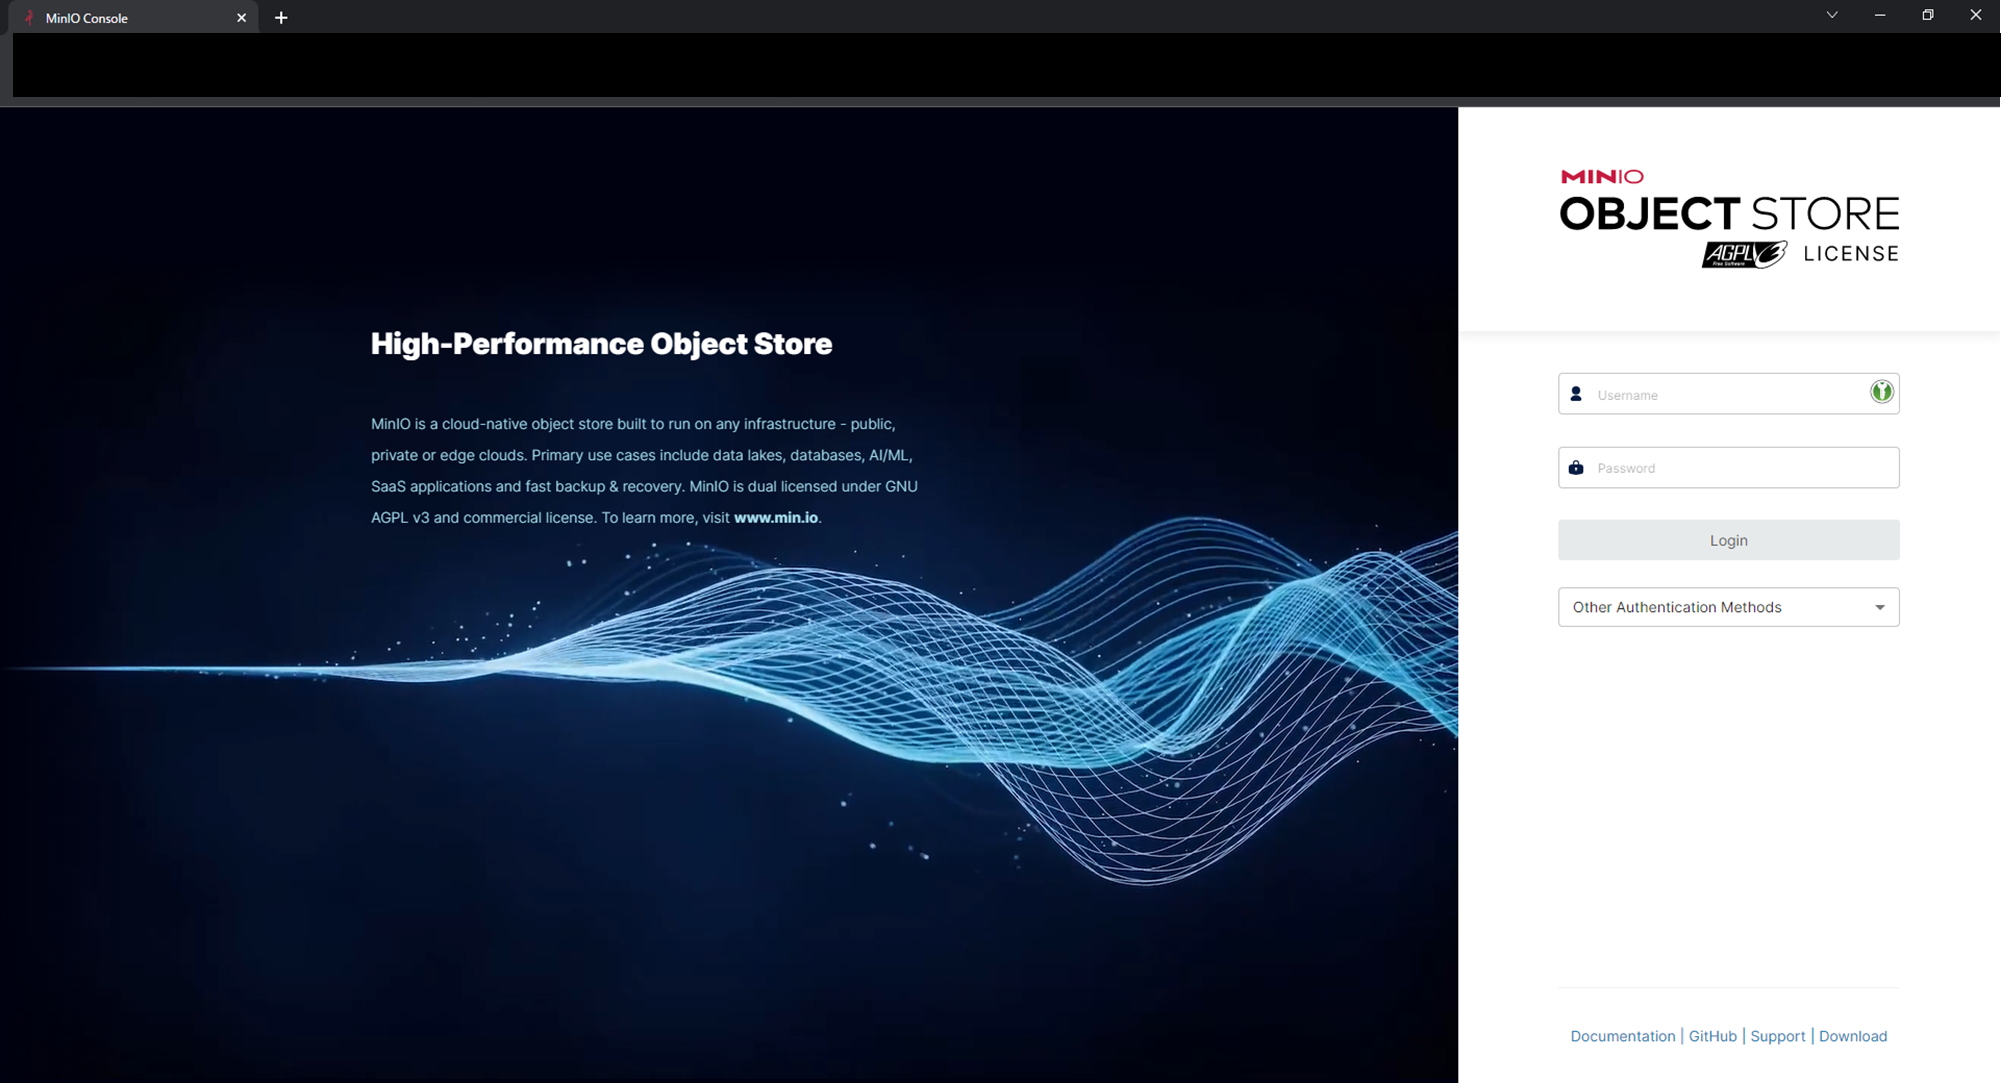The image size is (2001, 1083).
Task: Open the GitHub link
Action: (x=1712, y=1036)
